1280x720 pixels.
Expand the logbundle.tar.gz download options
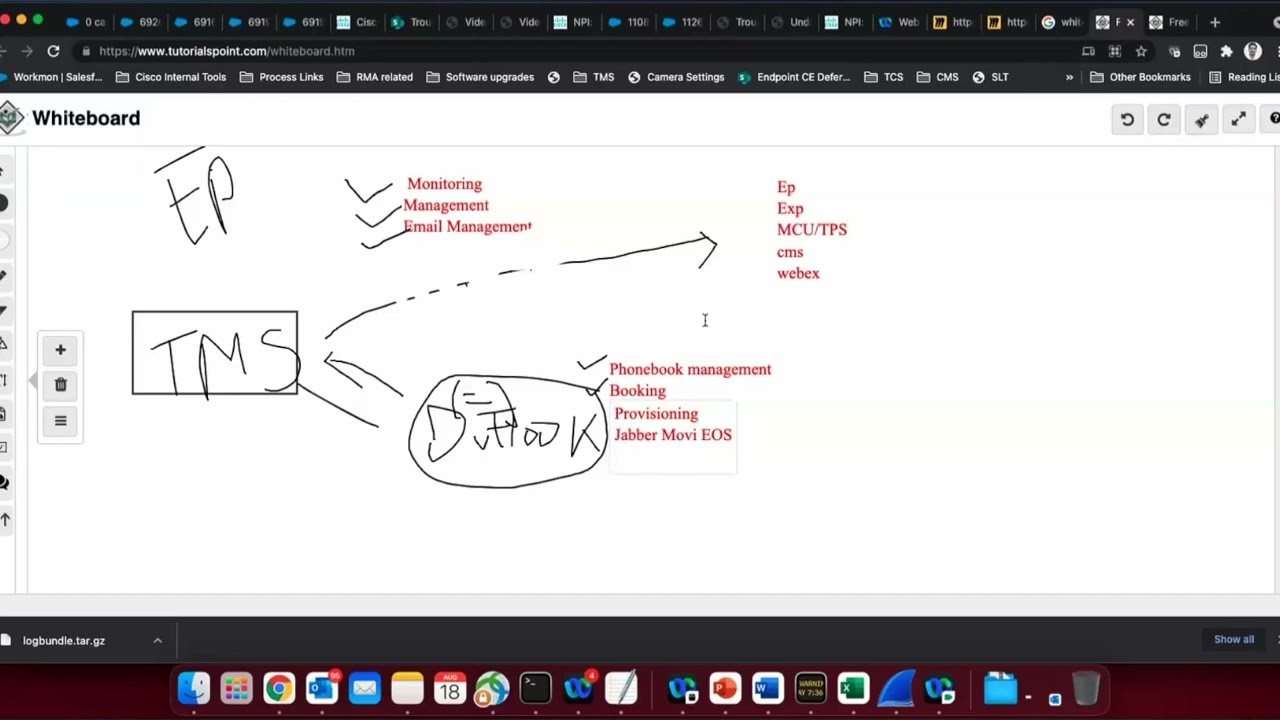(x=157, y=641)
